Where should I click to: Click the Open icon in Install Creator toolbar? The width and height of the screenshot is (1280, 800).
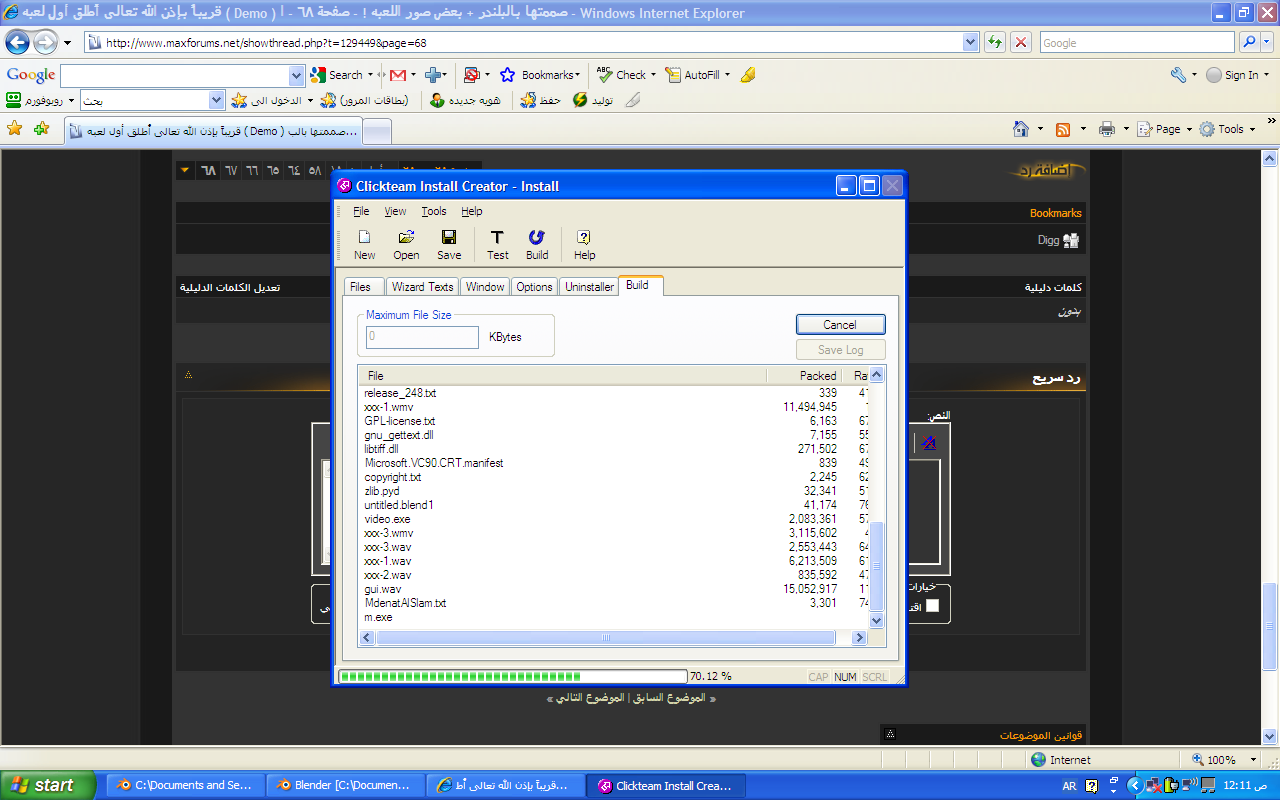click(406, 238)
